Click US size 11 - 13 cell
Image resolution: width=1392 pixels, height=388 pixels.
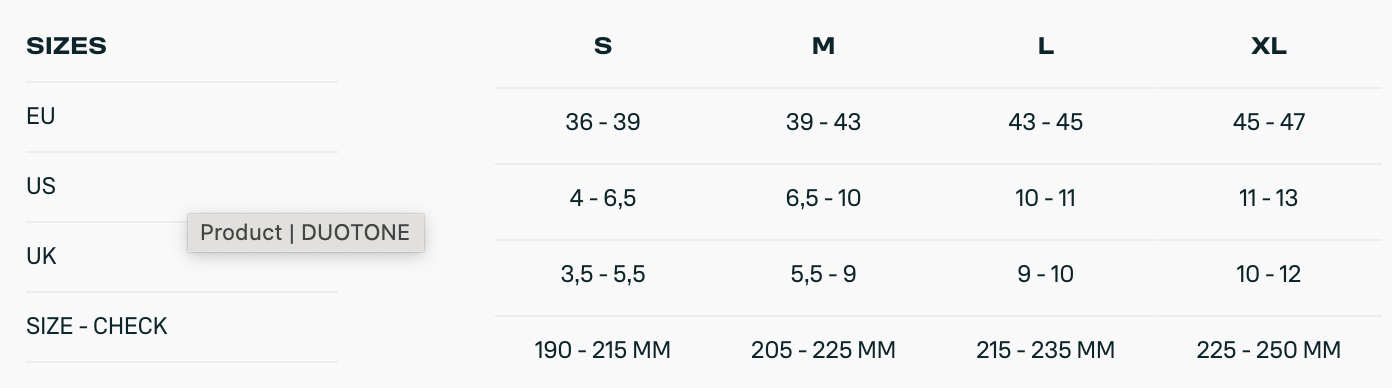[x=1269, y=198]
